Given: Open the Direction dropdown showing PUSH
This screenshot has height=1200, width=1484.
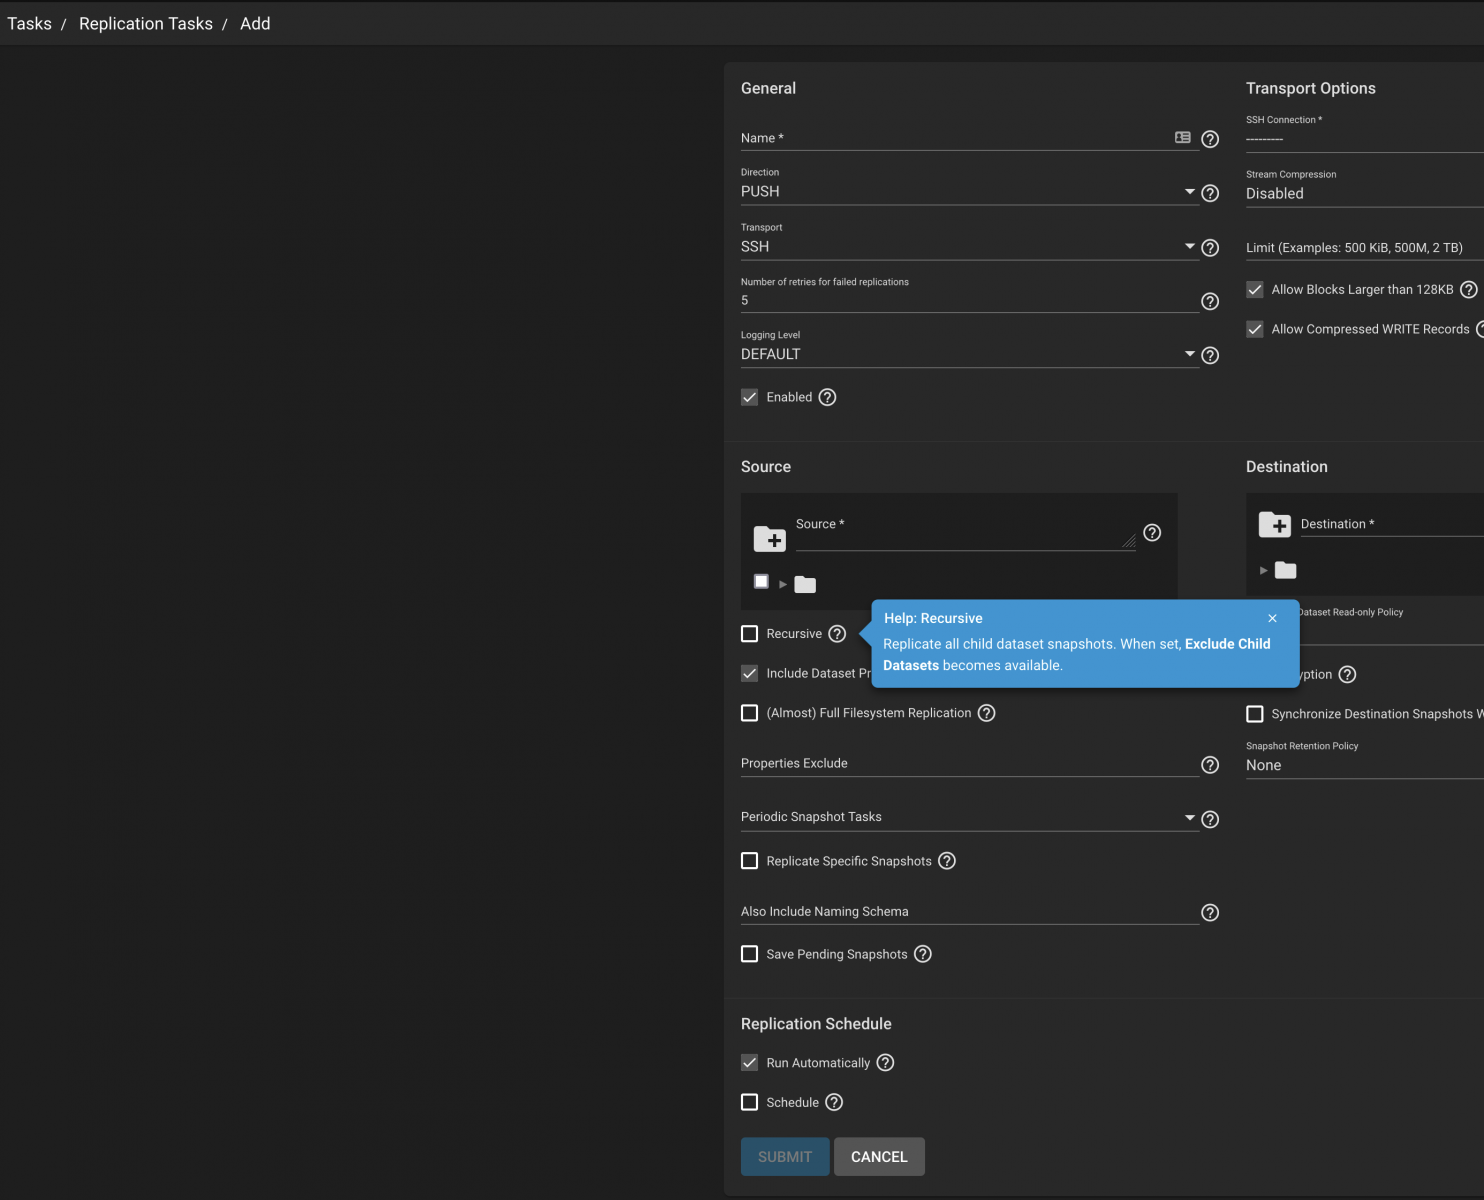Looking at the screenshot, I should 969,192.
